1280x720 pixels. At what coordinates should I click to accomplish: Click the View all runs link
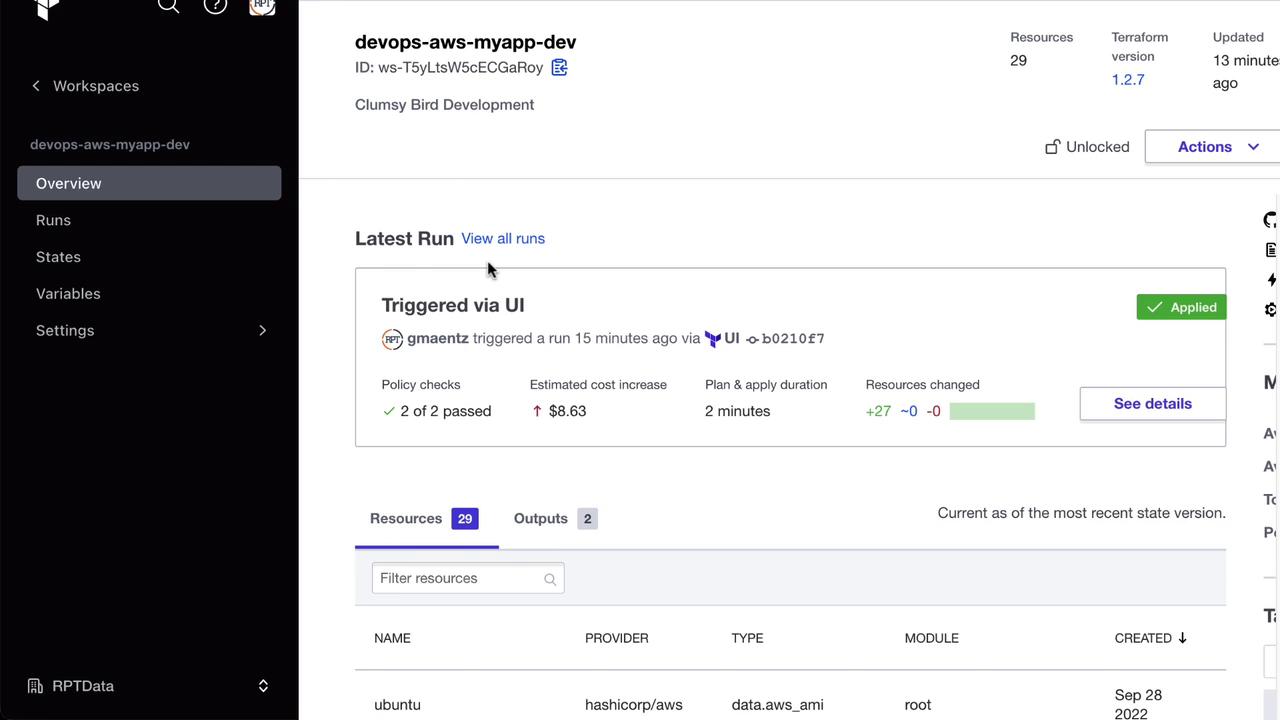(x=503, y=238)
